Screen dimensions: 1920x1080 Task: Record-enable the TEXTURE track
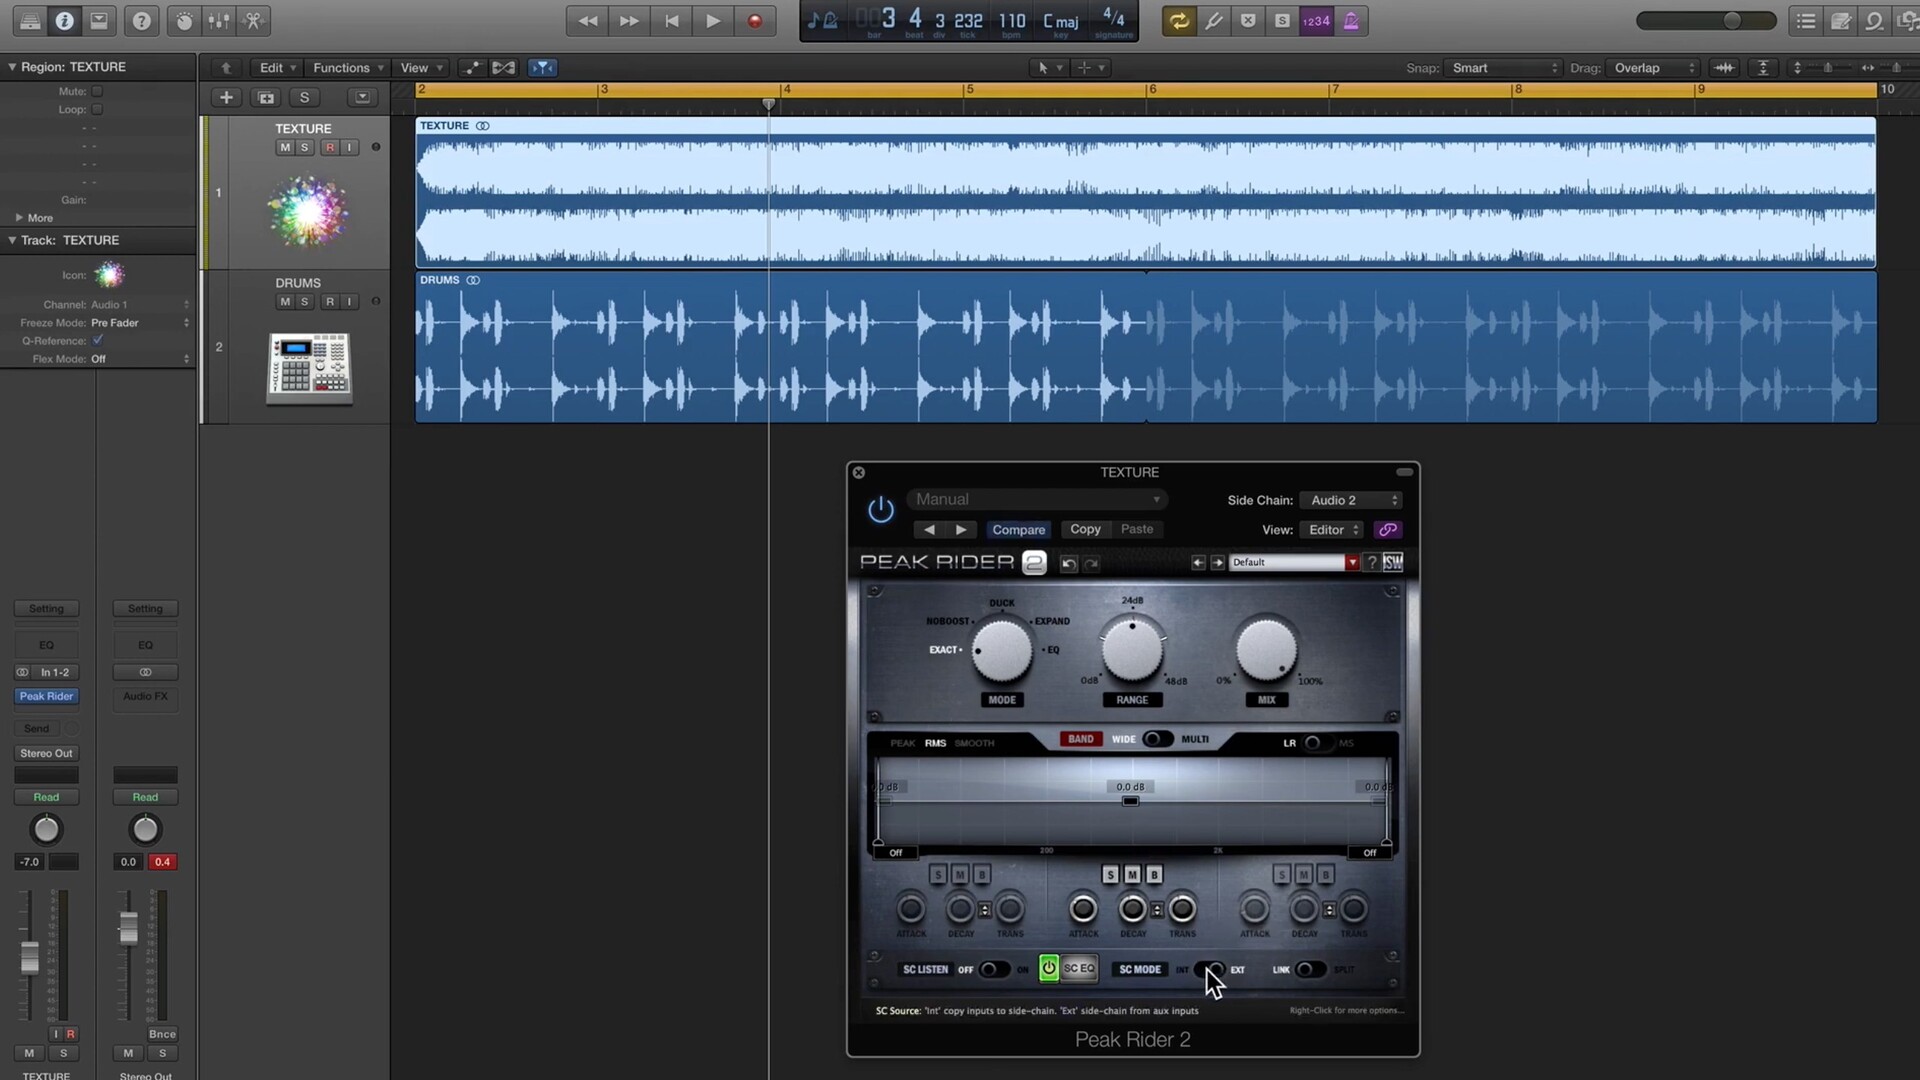(330, 147)
